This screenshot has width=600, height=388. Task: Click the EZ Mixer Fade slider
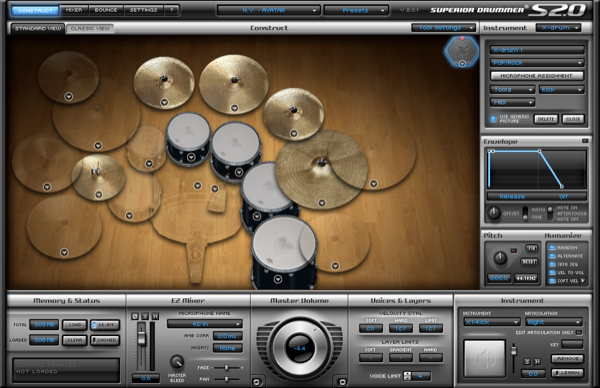point(227,367)
